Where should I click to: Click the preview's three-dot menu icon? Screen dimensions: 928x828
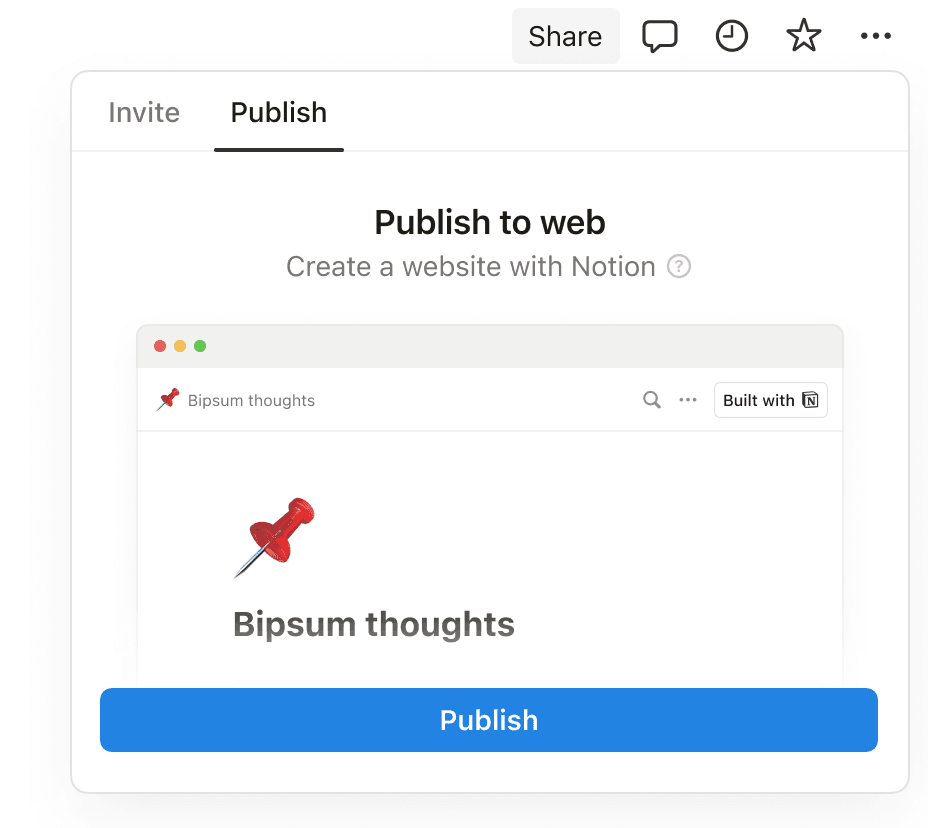pos(688,400)
